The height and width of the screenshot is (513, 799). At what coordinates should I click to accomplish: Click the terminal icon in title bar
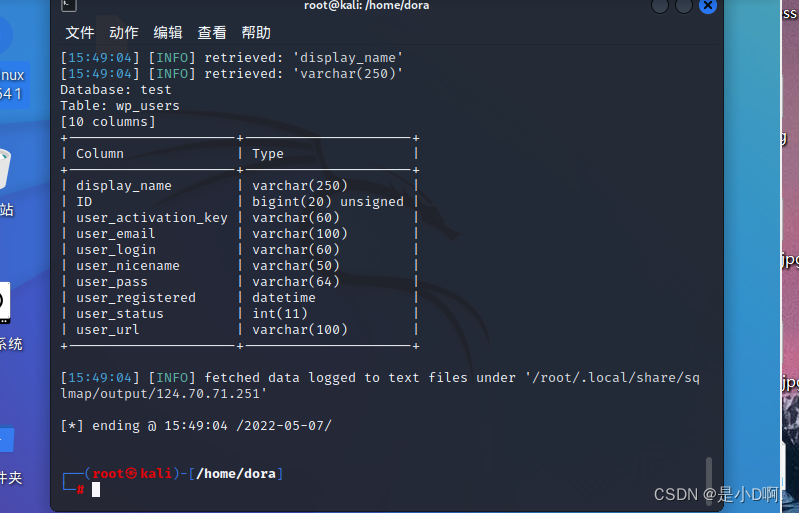pyautogui.click(x=68, y=5)
